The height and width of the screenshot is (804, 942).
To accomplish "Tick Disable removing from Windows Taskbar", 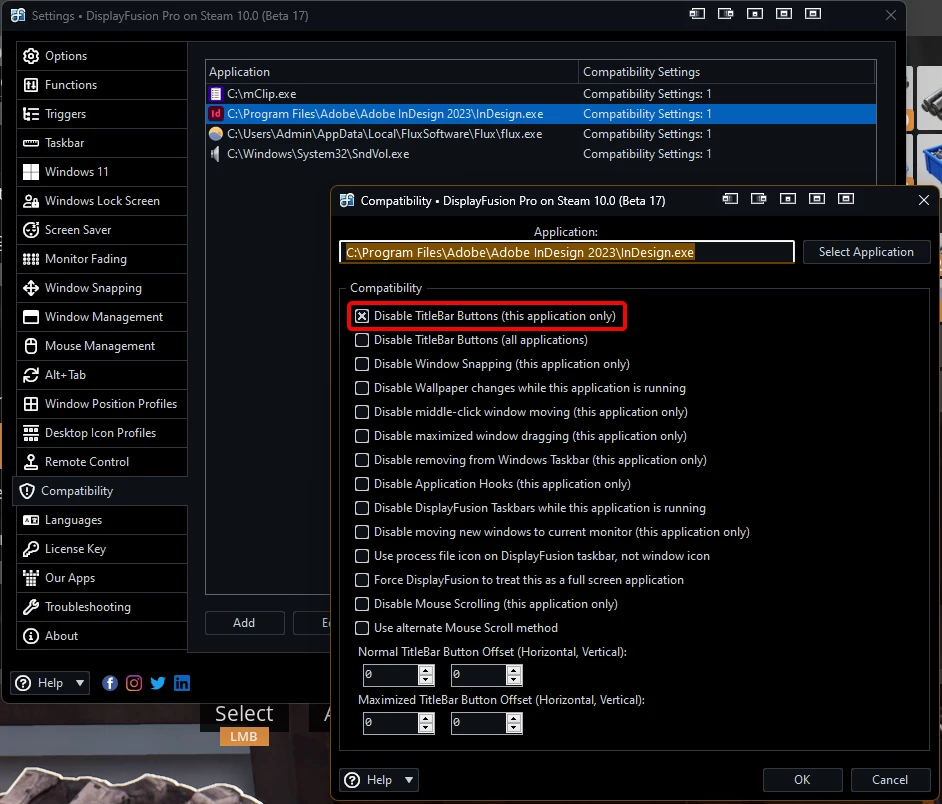I will point(362,460).
